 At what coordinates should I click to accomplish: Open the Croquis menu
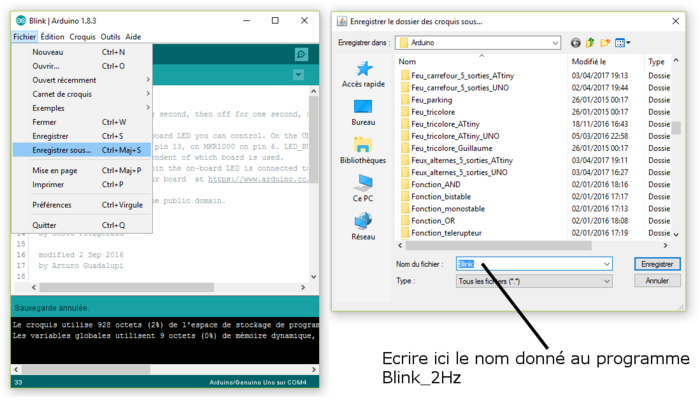tap(82, 37)
